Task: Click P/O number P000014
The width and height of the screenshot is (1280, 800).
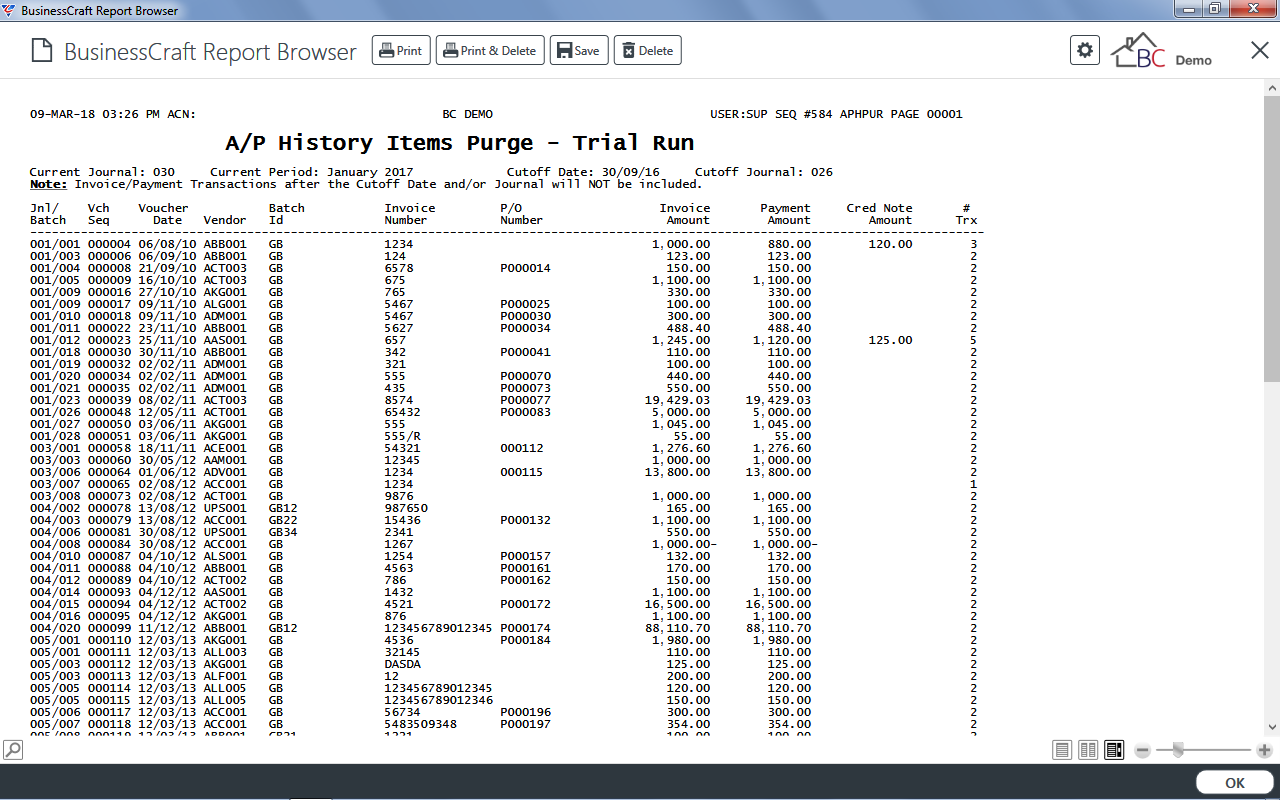Action: (526, 268)
